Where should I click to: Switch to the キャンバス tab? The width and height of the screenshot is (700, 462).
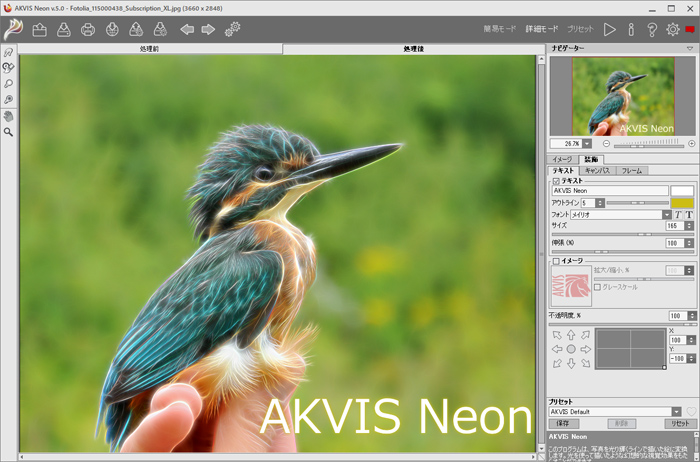point(597,171)
